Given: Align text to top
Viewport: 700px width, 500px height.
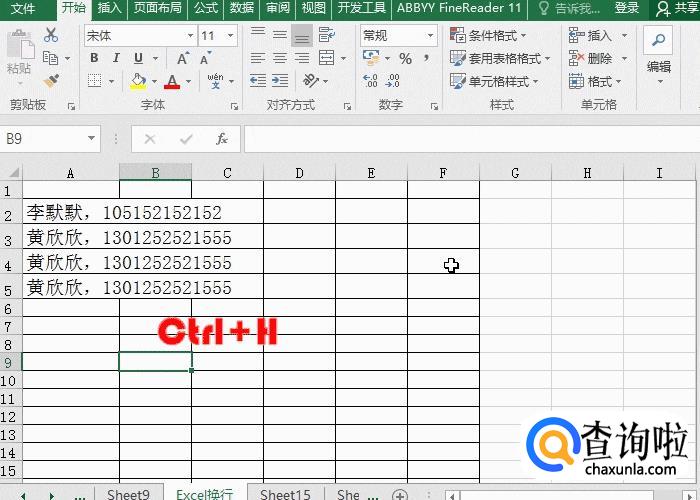Looking at the screenshot, I should [258, 34].
